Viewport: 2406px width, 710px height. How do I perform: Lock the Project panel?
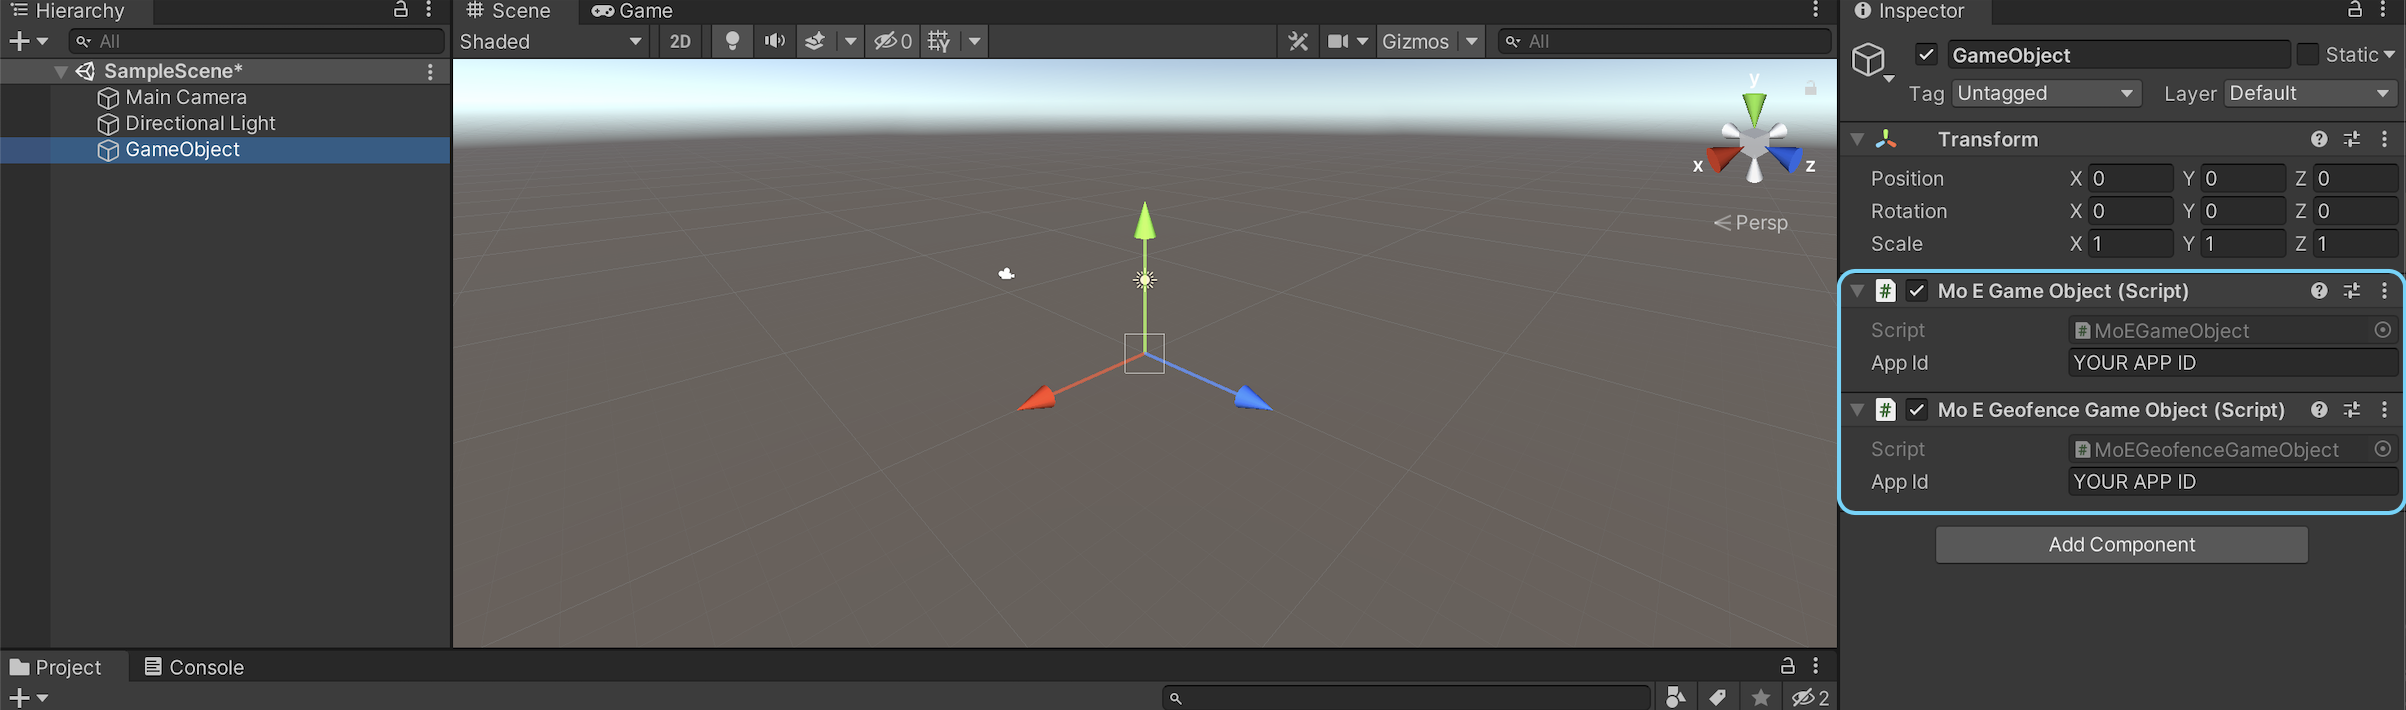tap(1787, 665)
